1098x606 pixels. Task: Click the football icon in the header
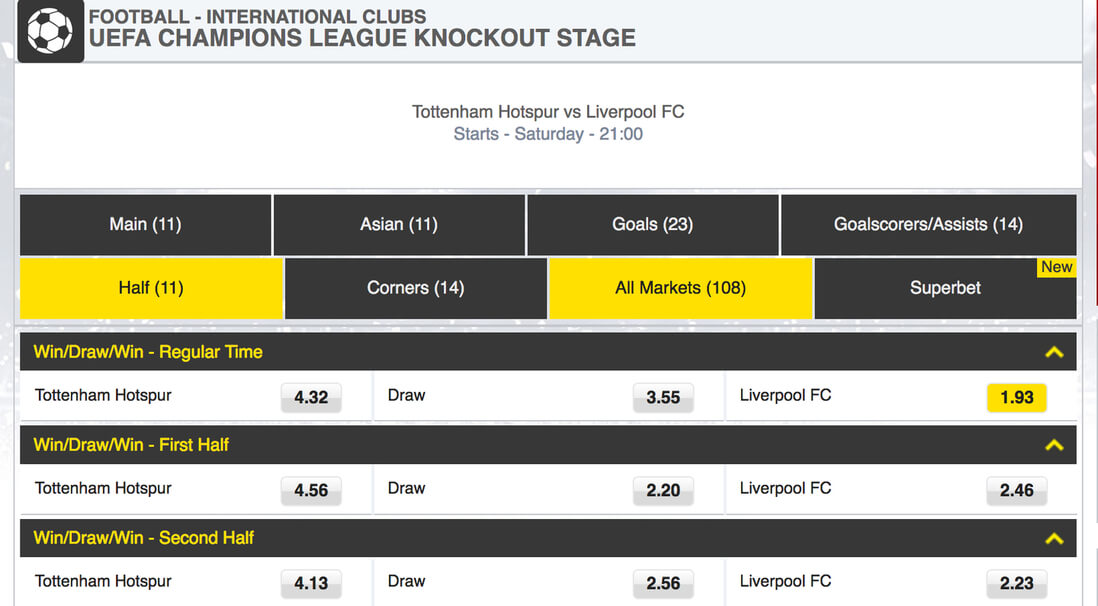(x=50, y=31)
